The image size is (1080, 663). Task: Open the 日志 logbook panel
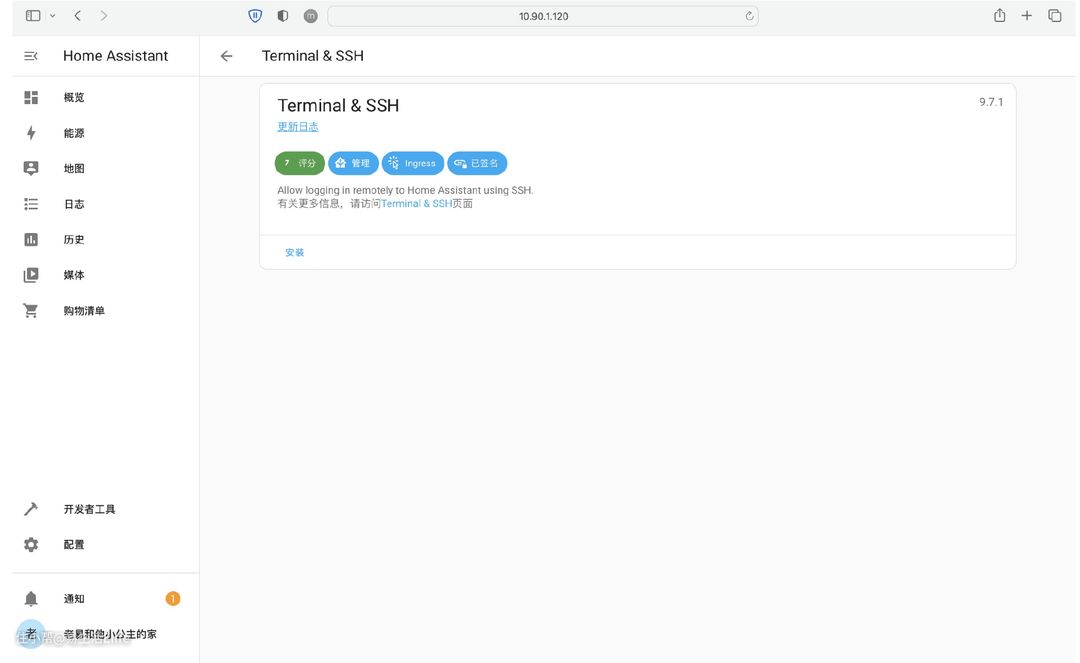click(74, 204)
